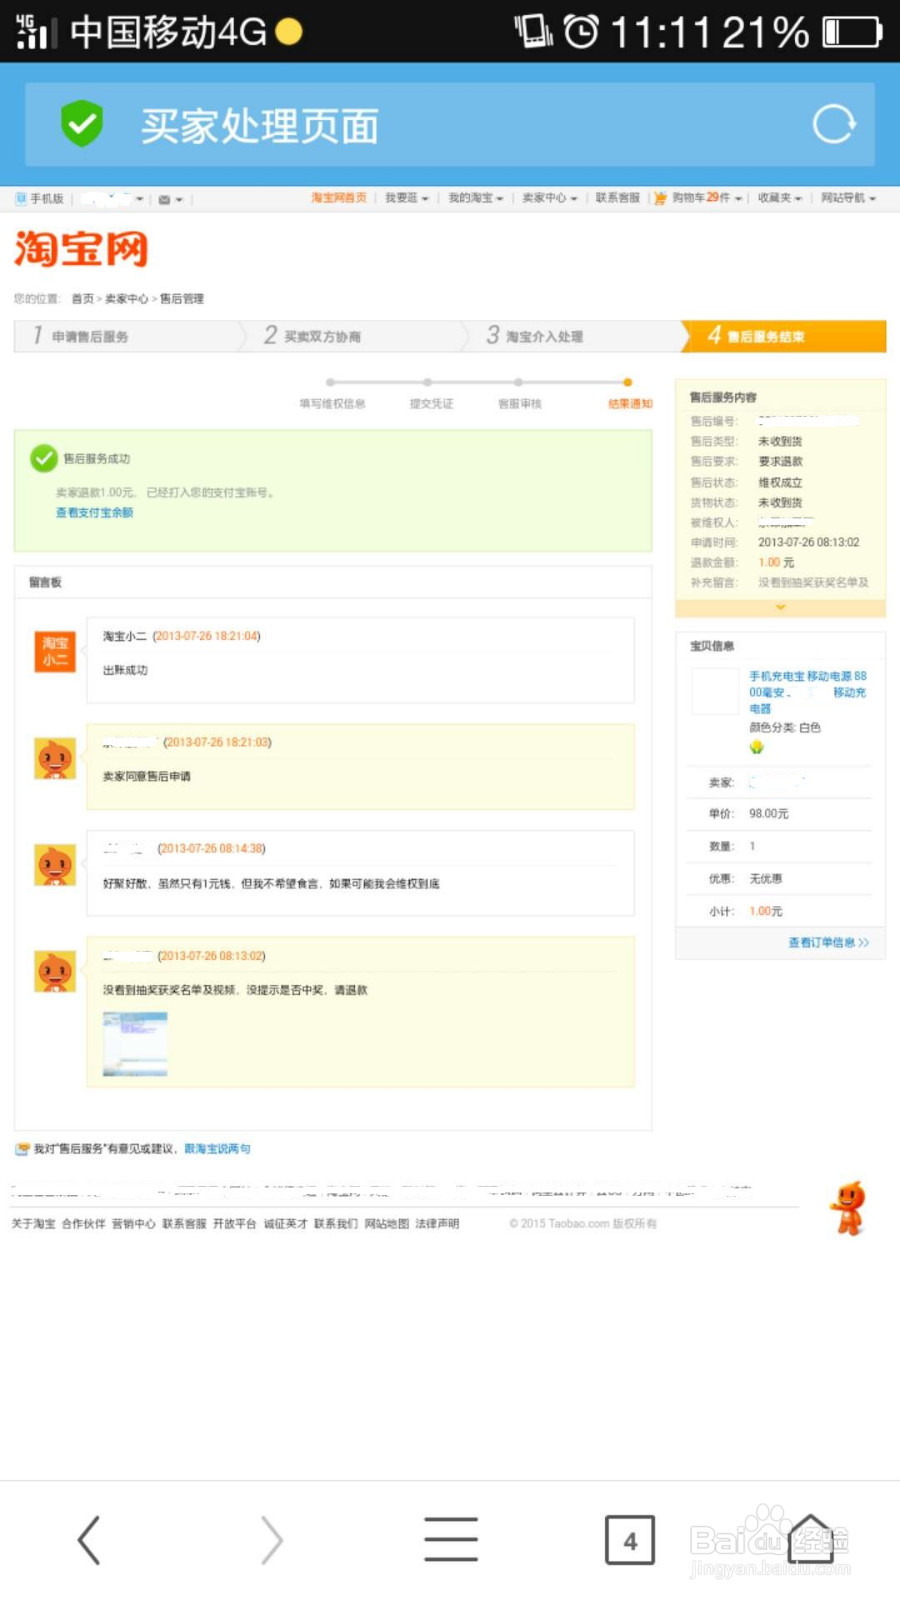Click 开放平台 in the footer
The image size is (900, 1600).
(x=234, y=1224)
